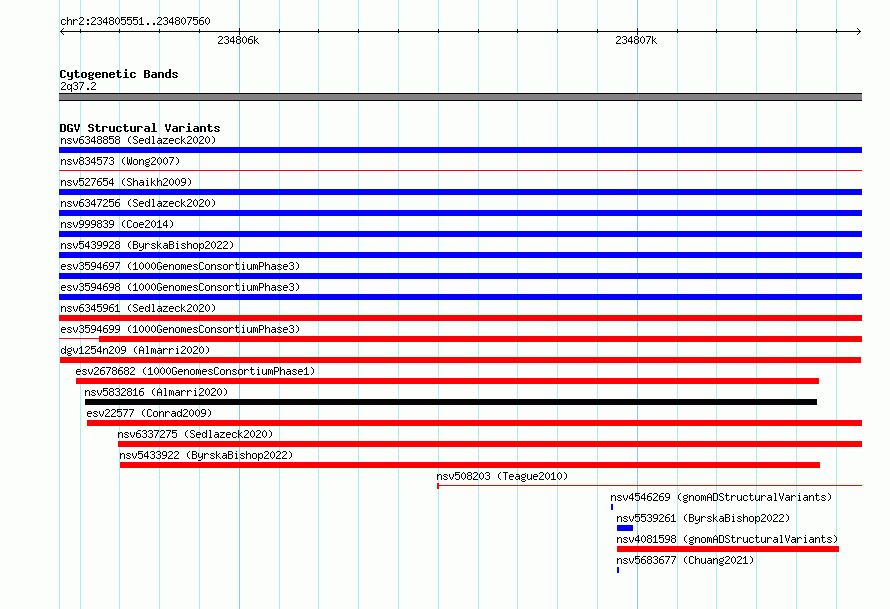Select the 2q37.2 band label
The width and height of the screenshot is (890, 609).
click(x=78, y=86)
